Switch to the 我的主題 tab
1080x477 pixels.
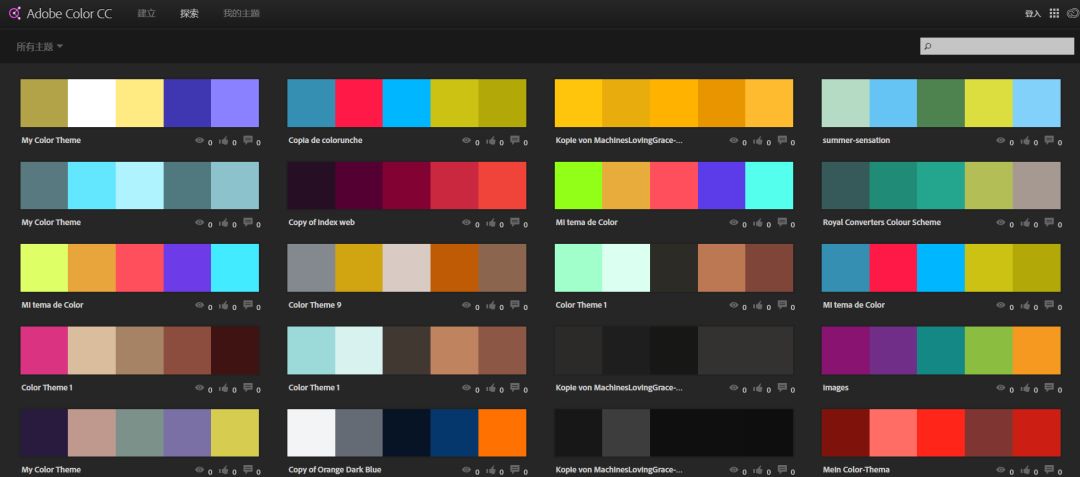pos(241,14)
